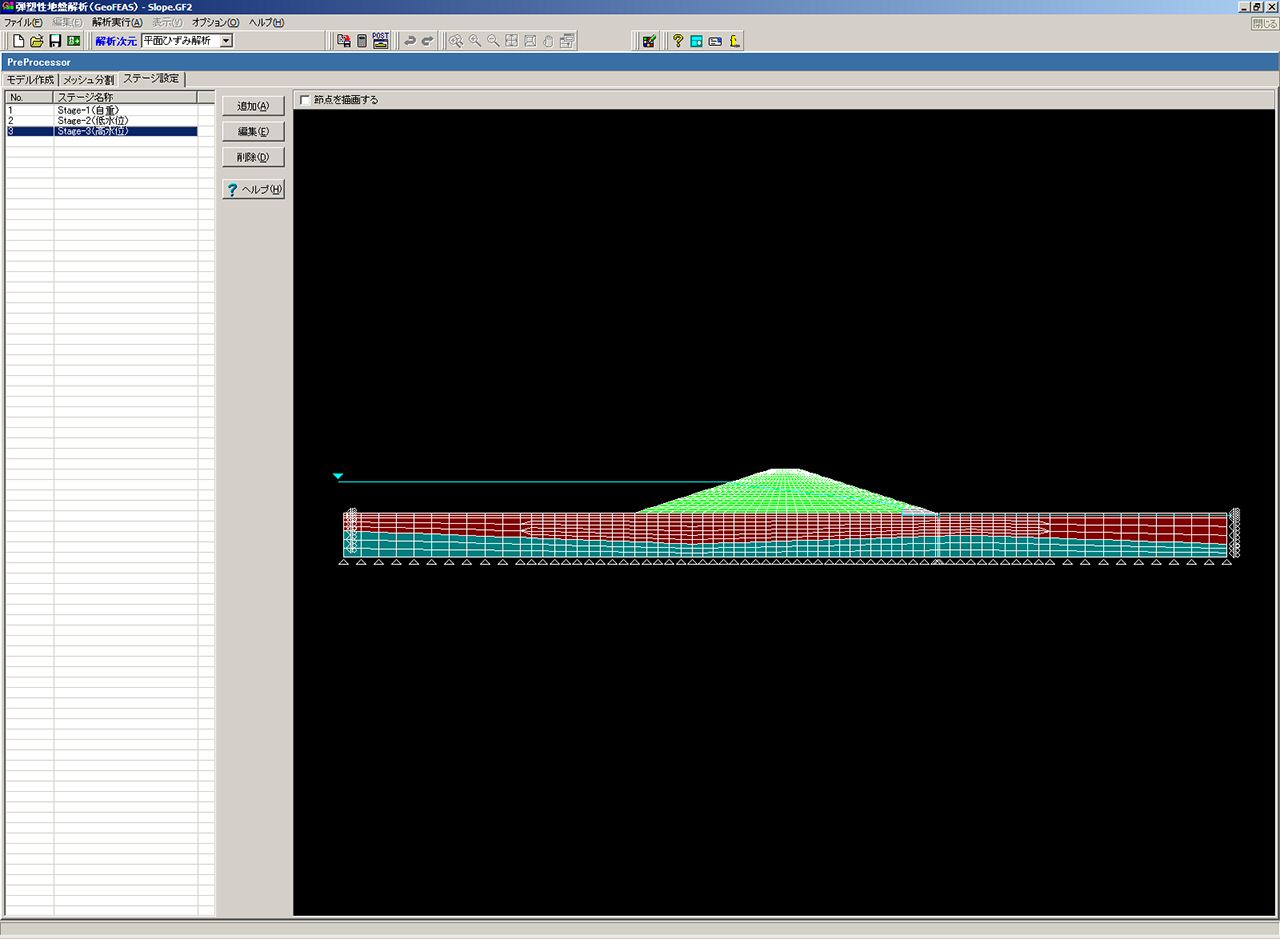Click the 削除(D) button
Viewport: 1280px width, 939px height.
point(253,158)
